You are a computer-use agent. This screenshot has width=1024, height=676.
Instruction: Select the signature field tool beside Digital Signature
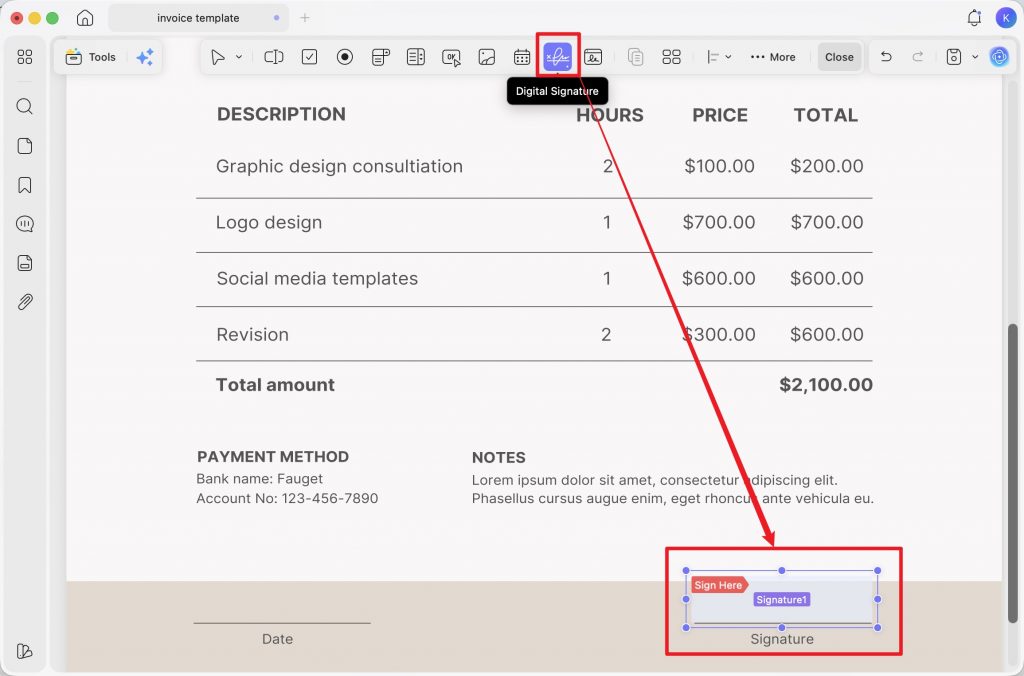(x=593, y=57)
